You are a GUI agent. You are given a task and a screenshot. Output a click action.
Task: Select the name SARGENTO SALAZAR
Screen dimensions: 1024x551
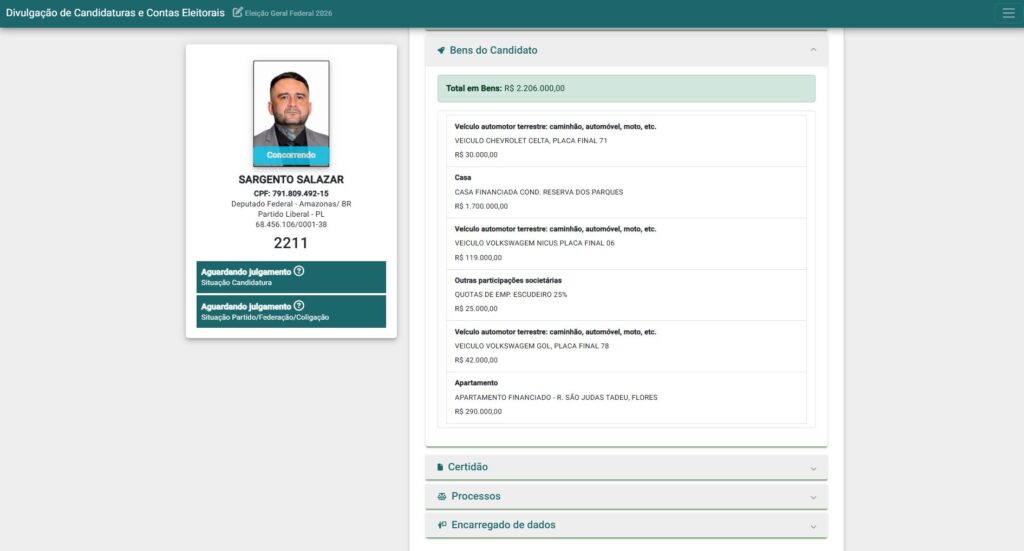click(x=291, y=180)
